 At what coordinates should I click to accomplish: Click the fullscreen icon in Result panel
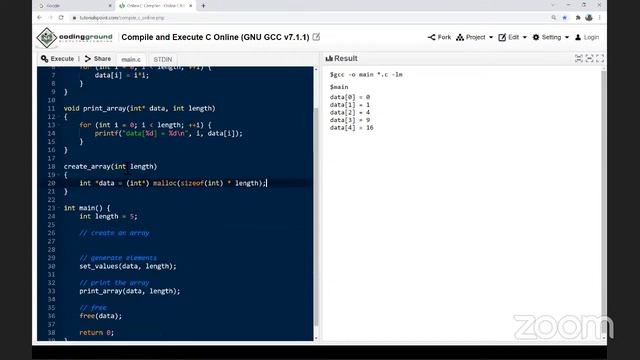click(600, 58)
